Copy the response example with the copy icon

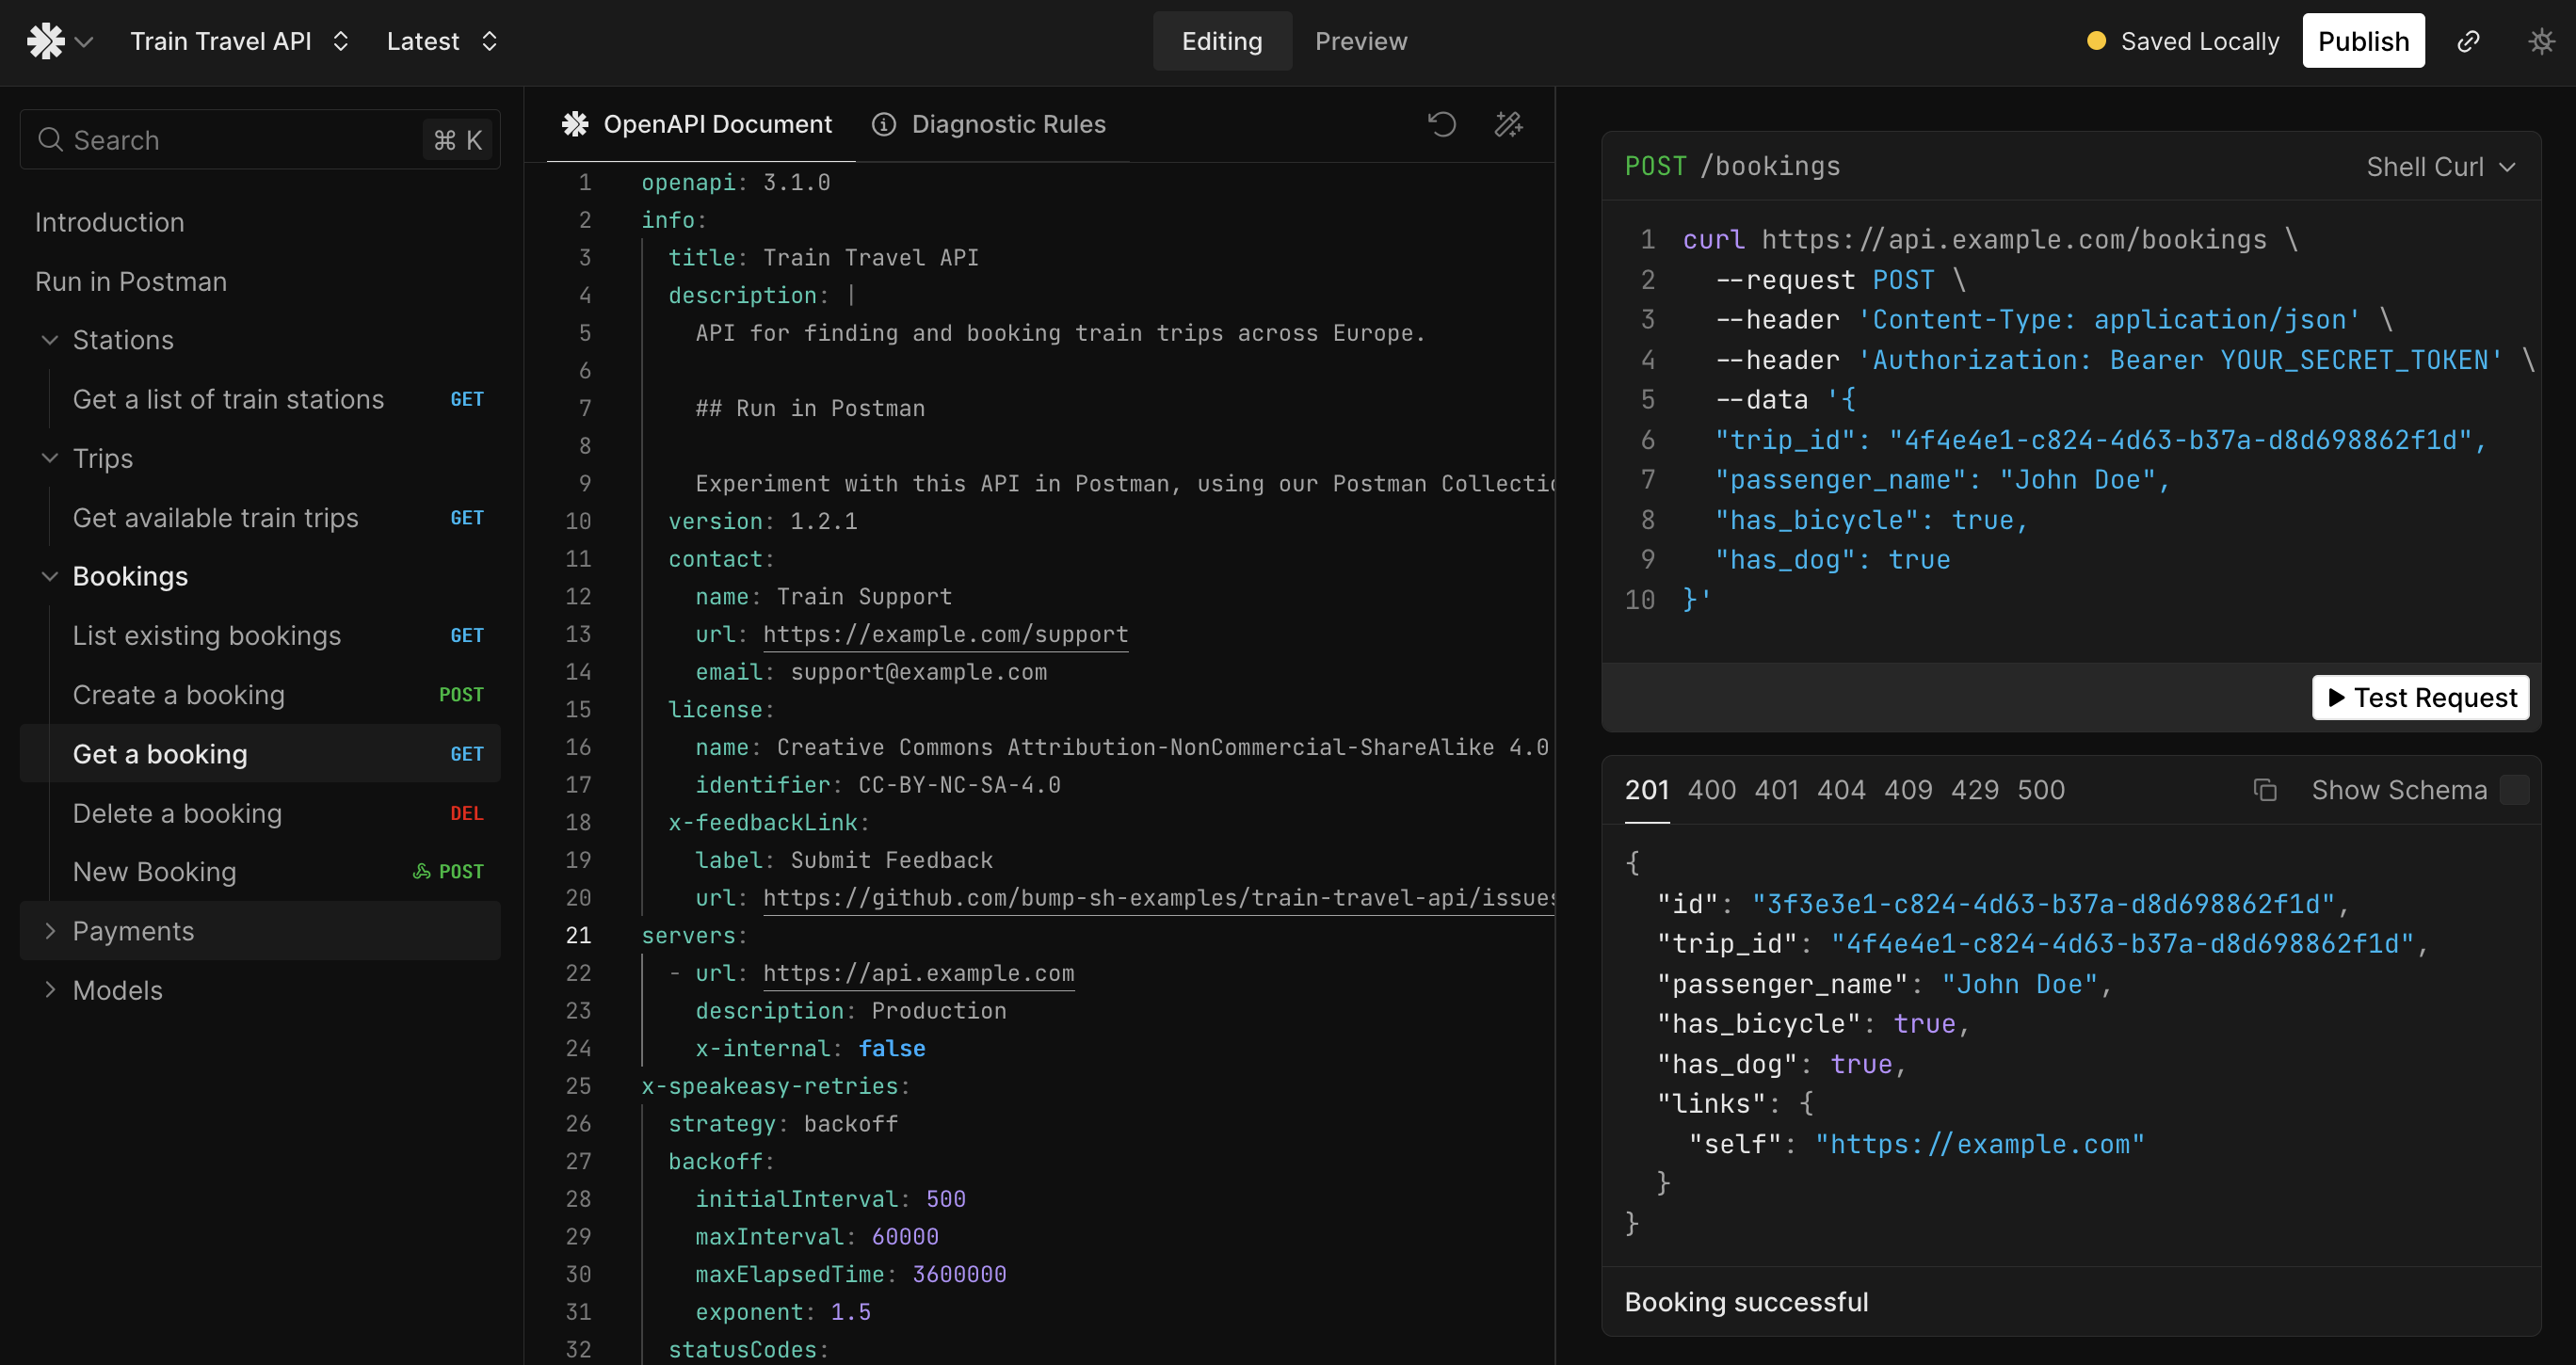click(x=2265, y=790)
